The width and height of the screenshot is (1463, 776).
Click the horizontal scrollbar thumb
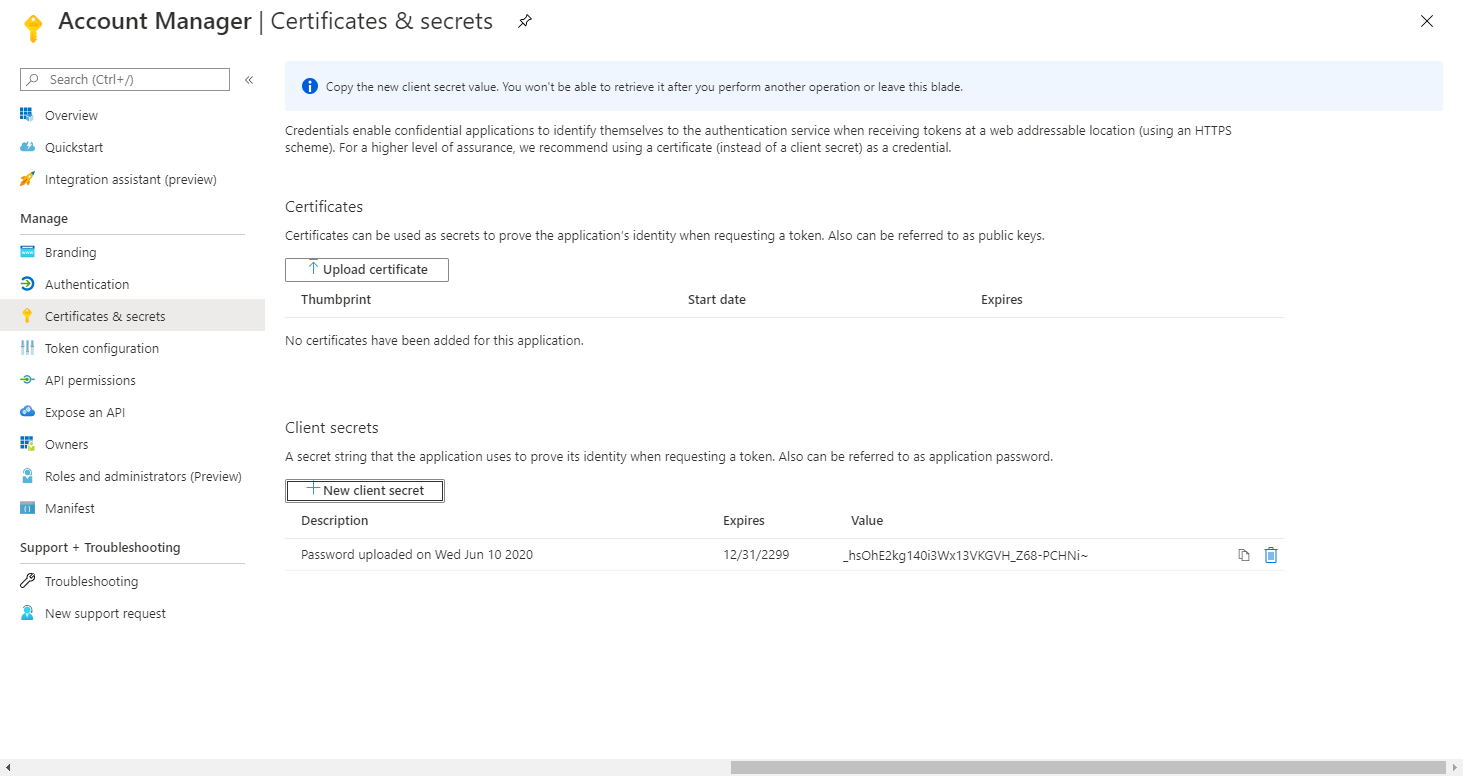click(x=1088, y=767)
